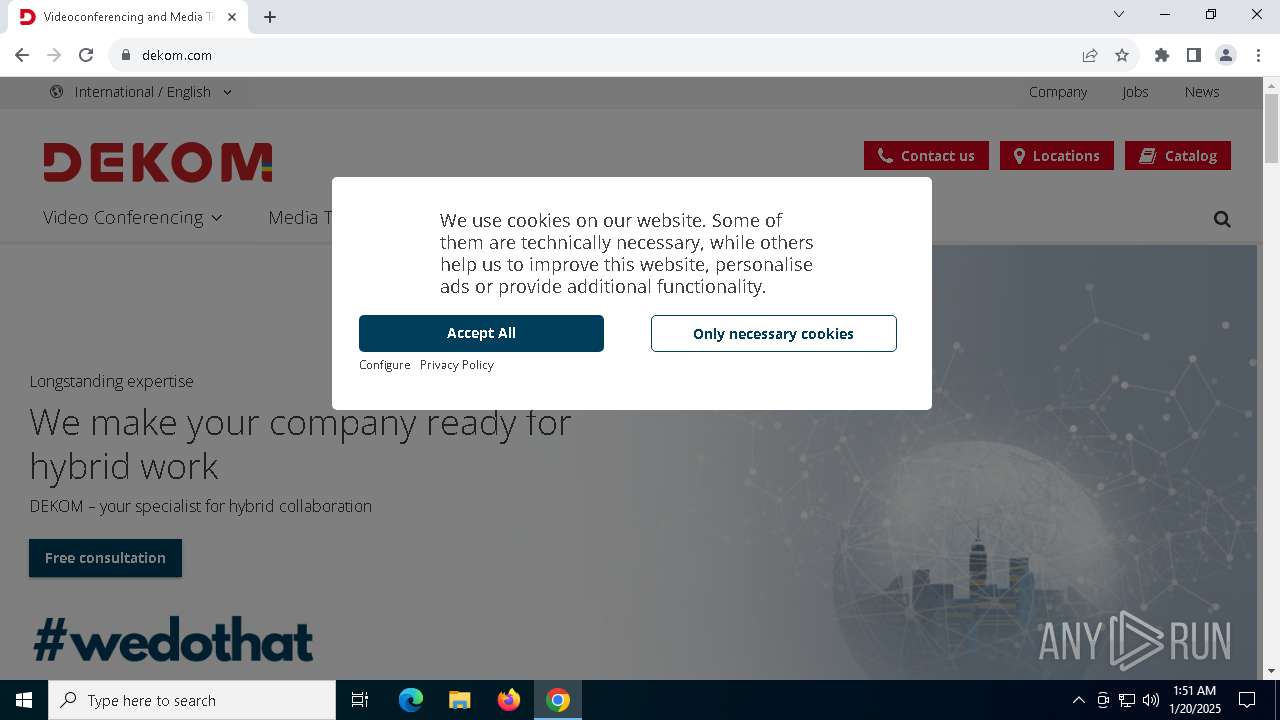This screenshot has width=1280, height=720.
Task: Open the taskbar clock and date
Action: (1195, 700)
